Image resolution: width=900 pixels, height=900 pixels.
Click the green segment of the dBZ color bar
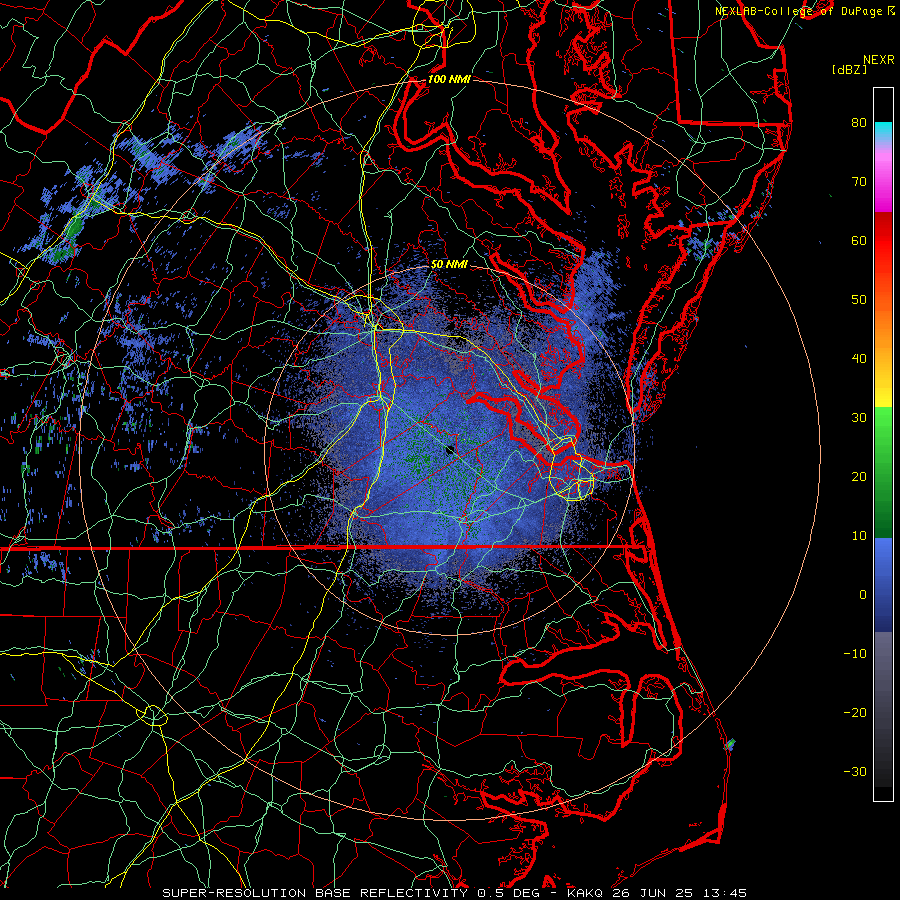coord(883,472)
